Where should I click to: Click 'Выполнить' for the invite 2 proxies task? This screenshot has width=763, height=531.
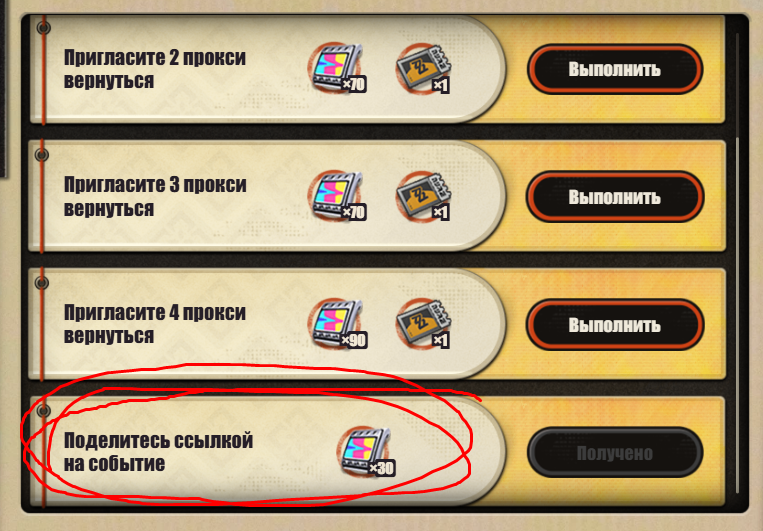[x=615, y=69]
